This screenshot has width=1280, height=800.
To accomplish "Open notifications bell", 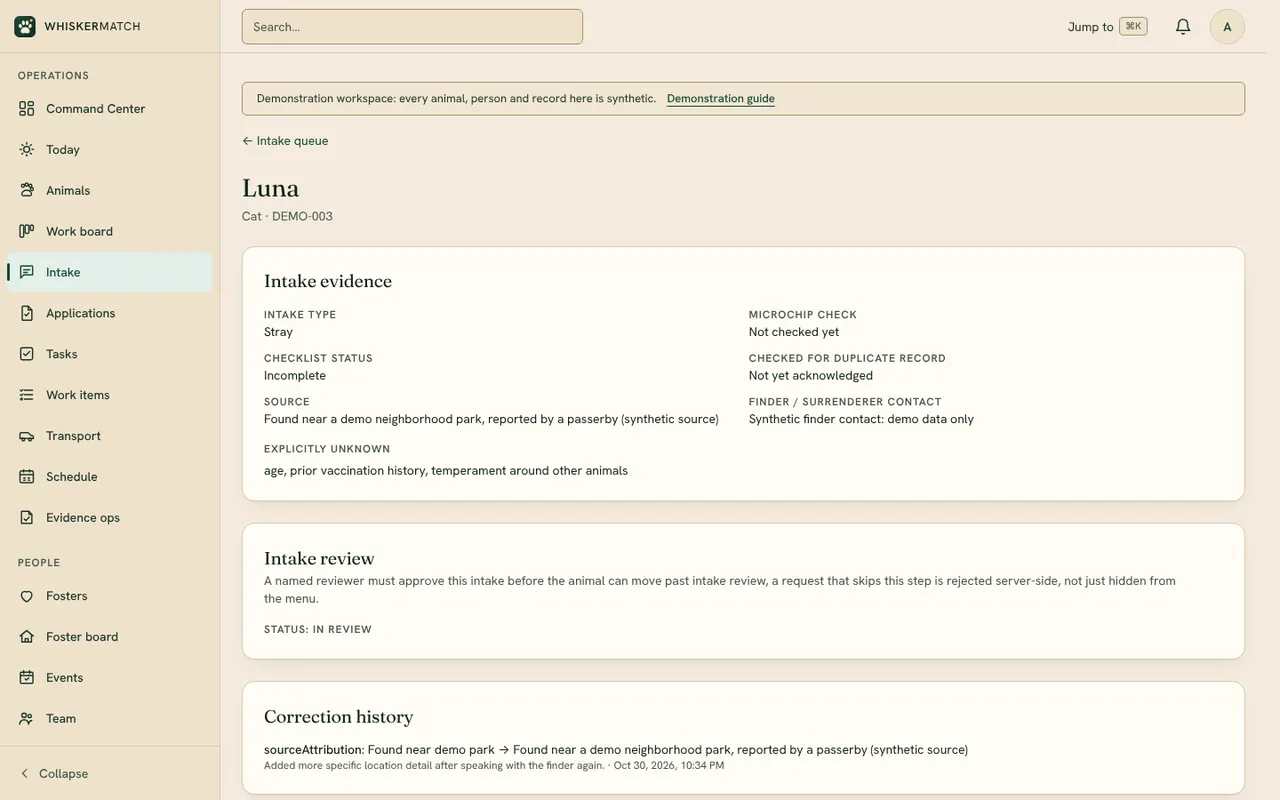I will point(1183,27).
